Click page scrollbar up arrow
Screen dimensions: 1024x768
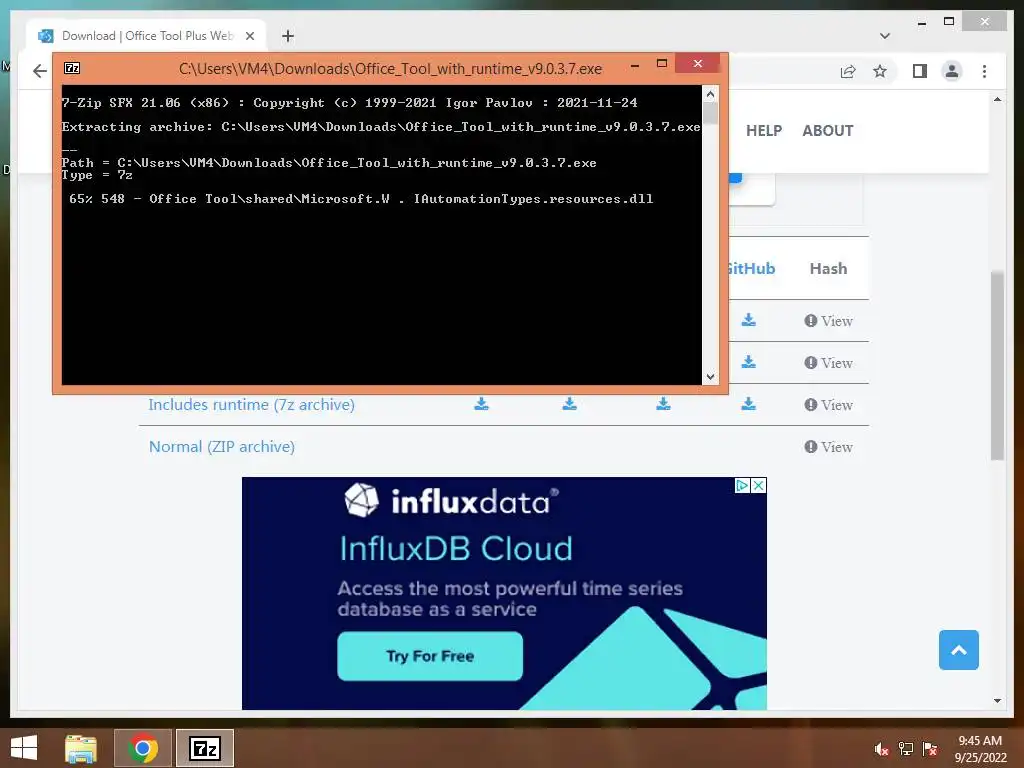(997, 100)
